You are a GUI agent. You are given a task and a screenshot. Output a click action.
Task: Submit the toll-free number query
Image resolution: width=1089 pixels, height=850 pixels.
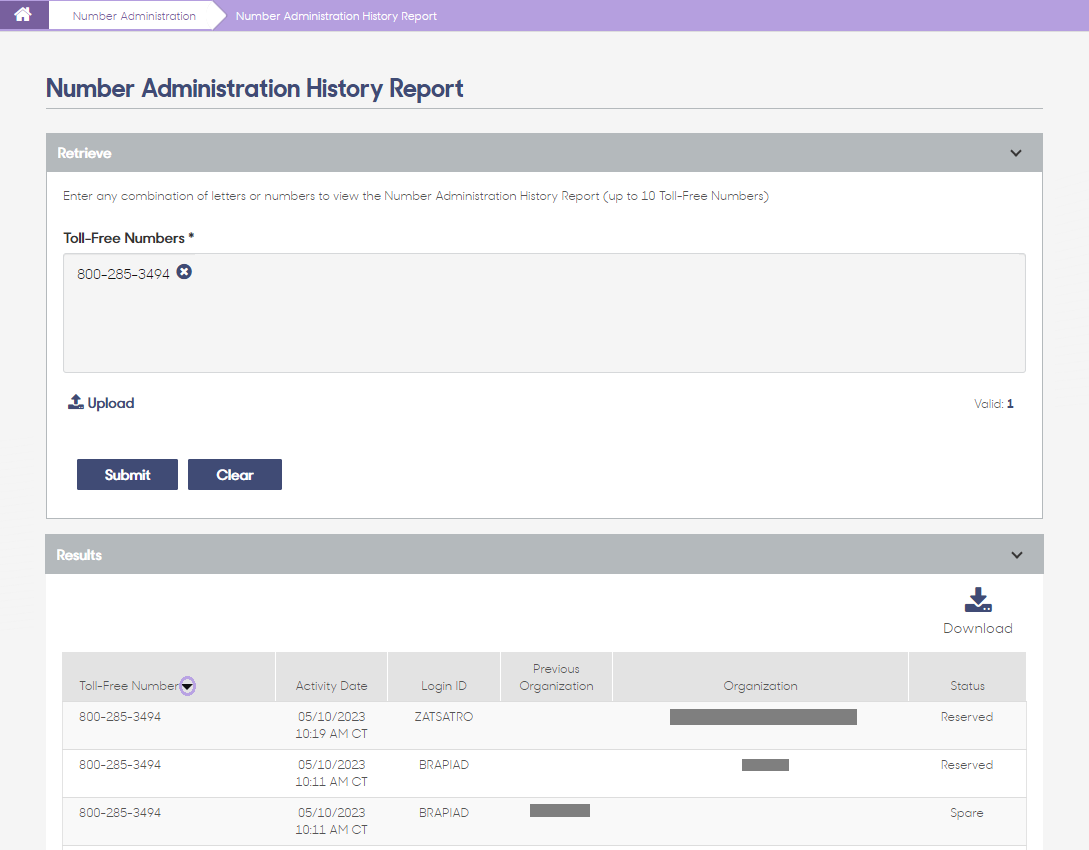[x=127, y=474]
